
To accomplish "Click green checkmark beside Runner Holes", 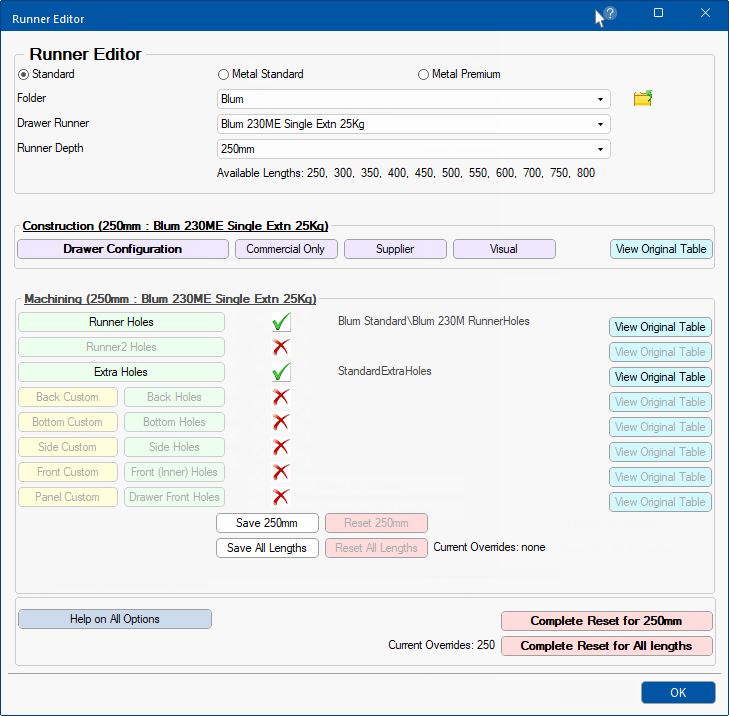I will tap(281, 322).
